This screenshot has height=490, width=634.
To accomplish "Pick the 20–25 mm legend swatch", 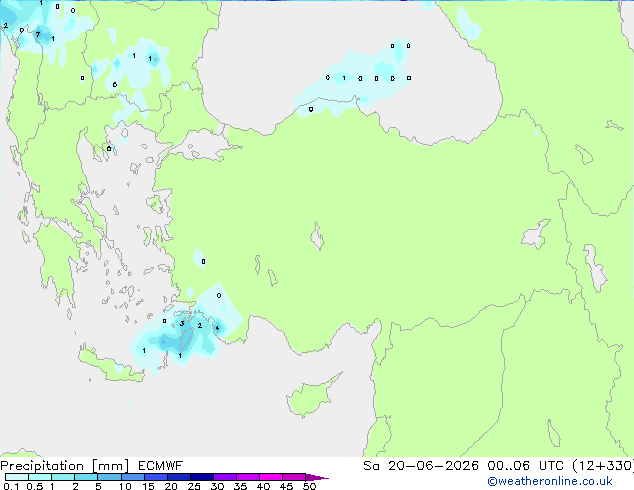I will [179, 477].
